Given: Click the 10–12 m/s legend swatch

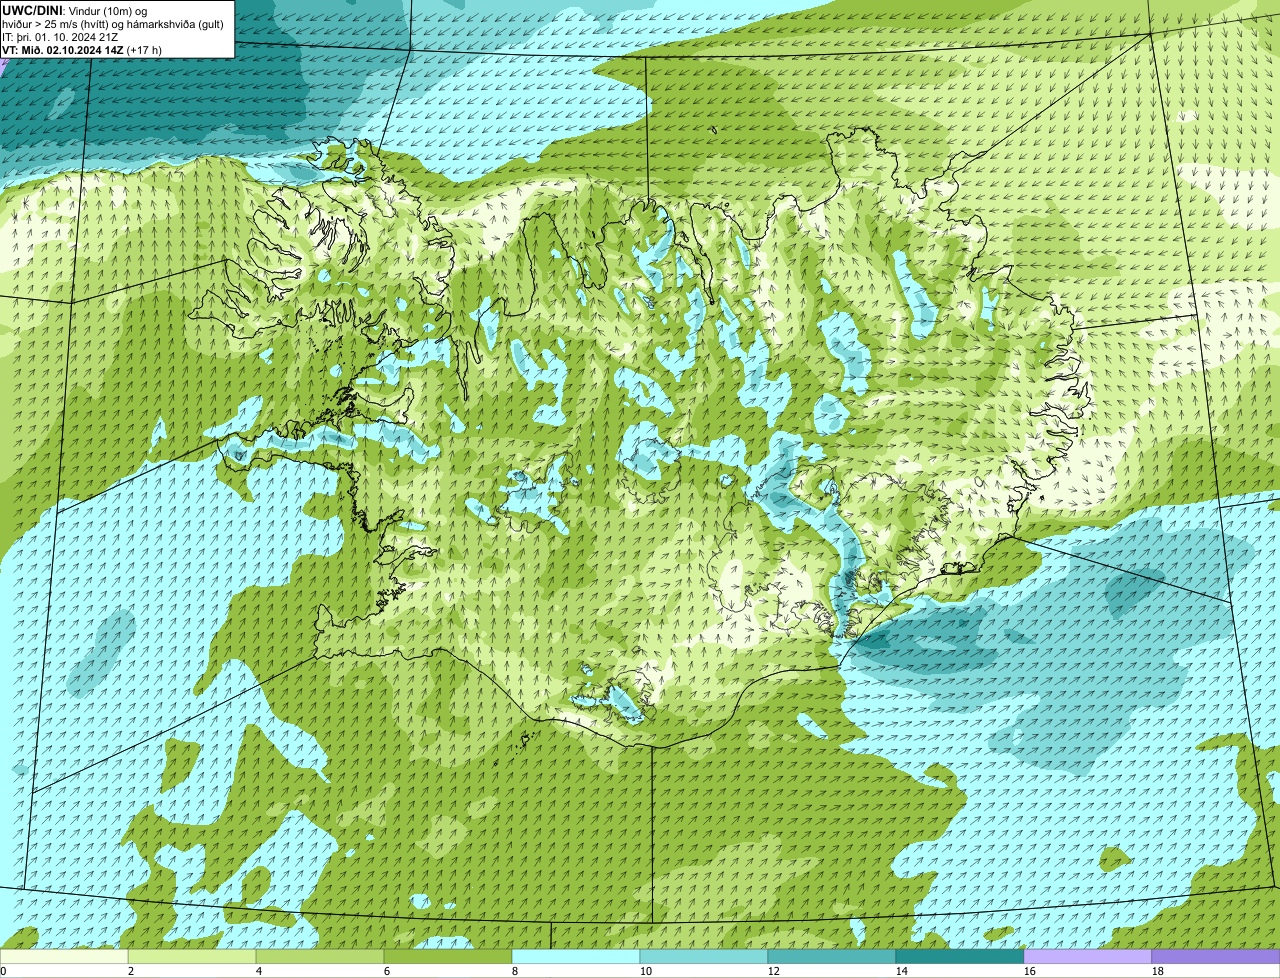Looking at the screenshot, I should tap(704, 956).
